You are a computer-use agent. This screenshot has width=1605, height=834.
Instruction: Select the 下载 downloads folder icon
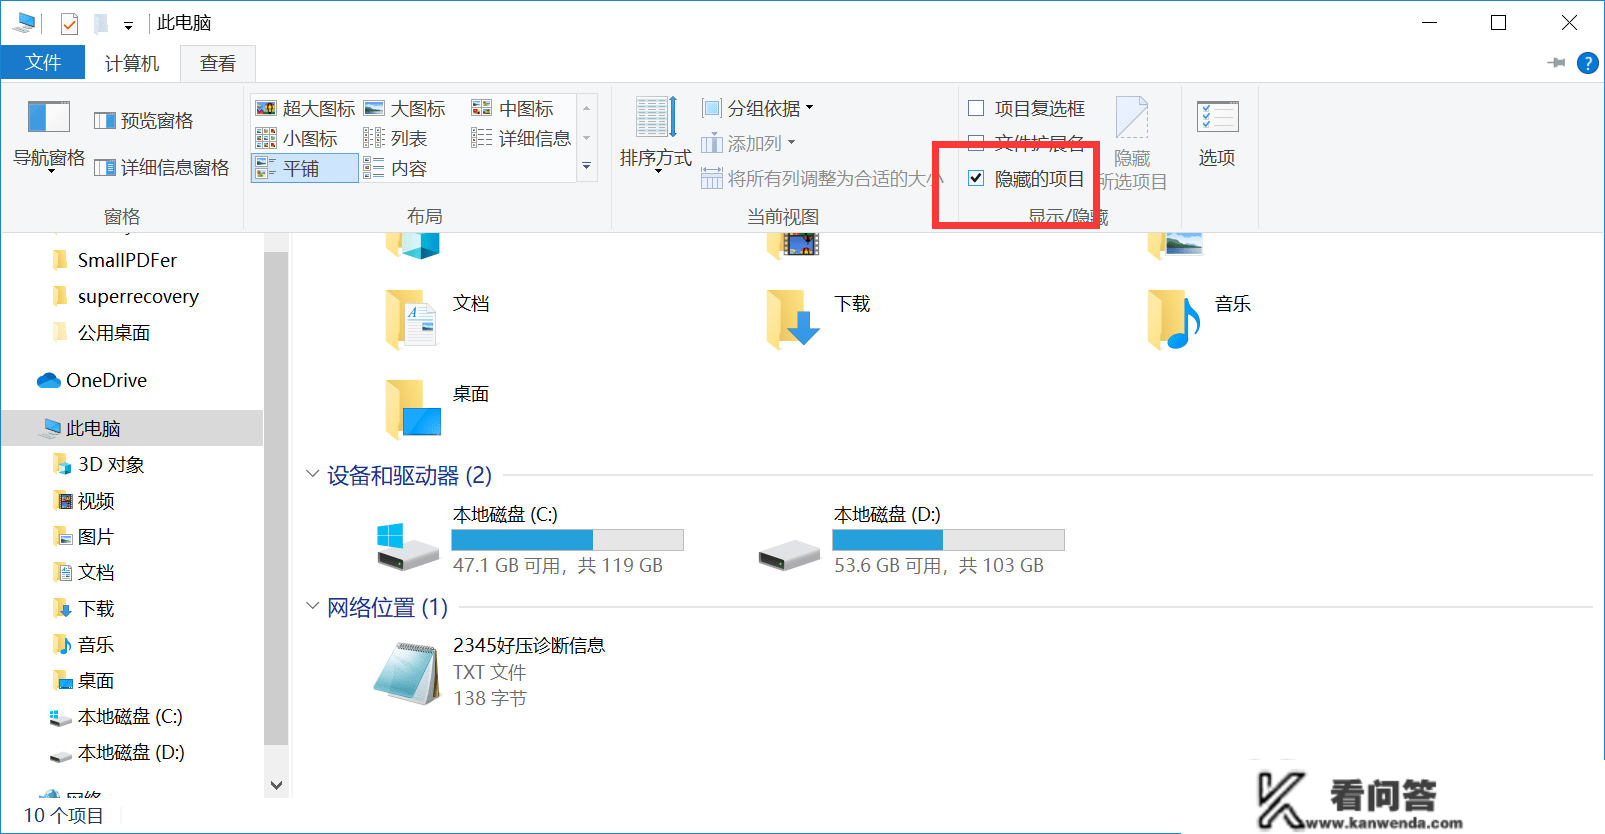[793, 319]
